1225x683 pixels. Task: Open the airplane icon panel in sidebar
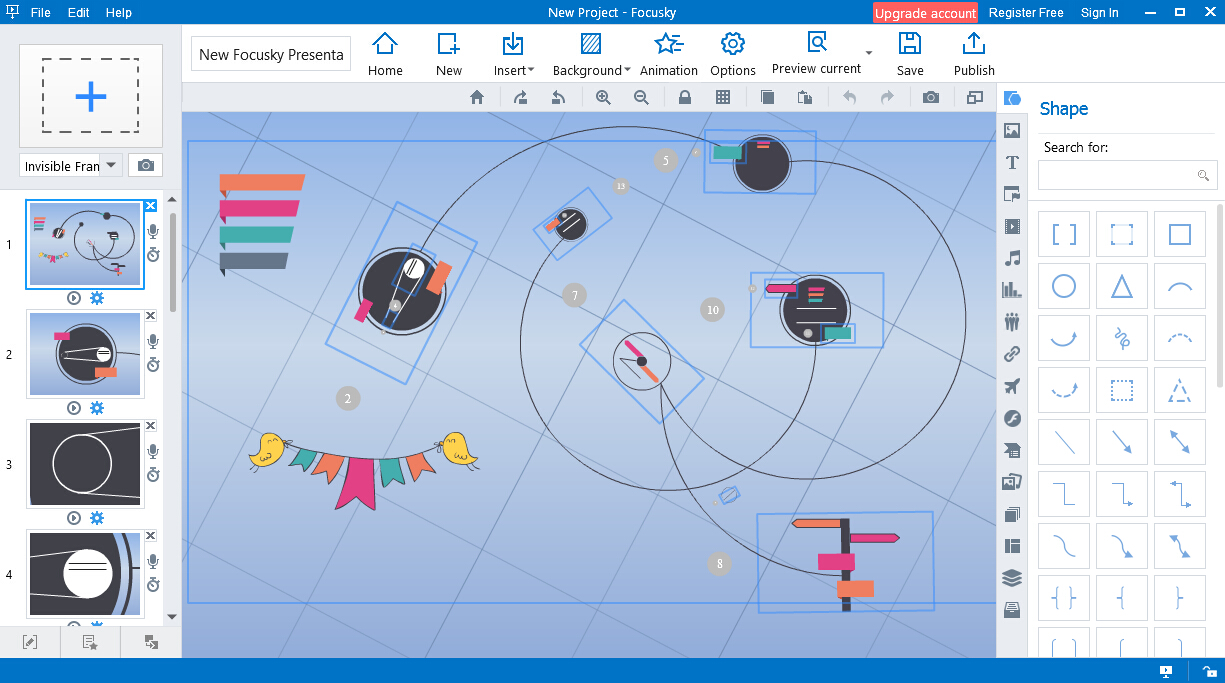(x=1012, y=386)
